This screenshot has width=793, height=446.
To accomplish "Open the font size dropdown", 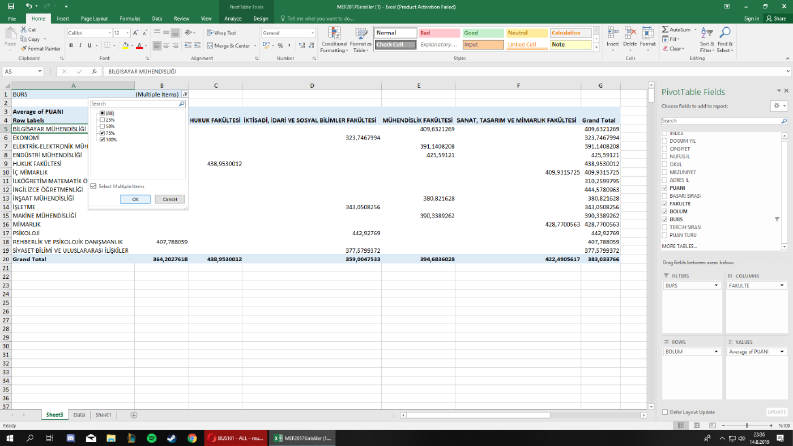I will point(127,33).
